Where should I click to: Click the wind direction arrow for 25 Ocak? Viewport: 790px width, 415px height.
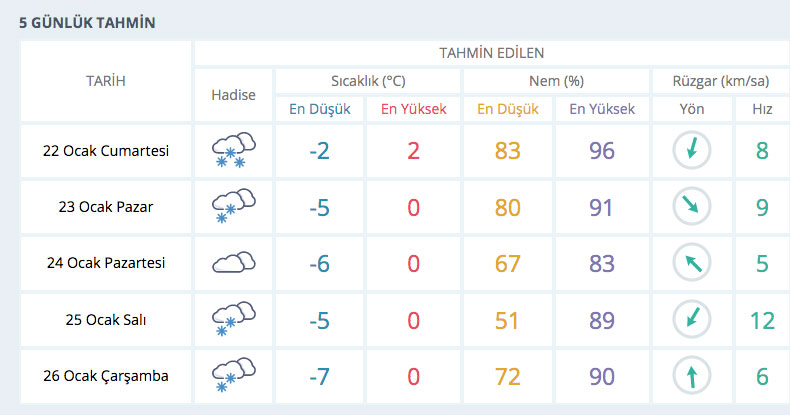[x=692, y=320]
